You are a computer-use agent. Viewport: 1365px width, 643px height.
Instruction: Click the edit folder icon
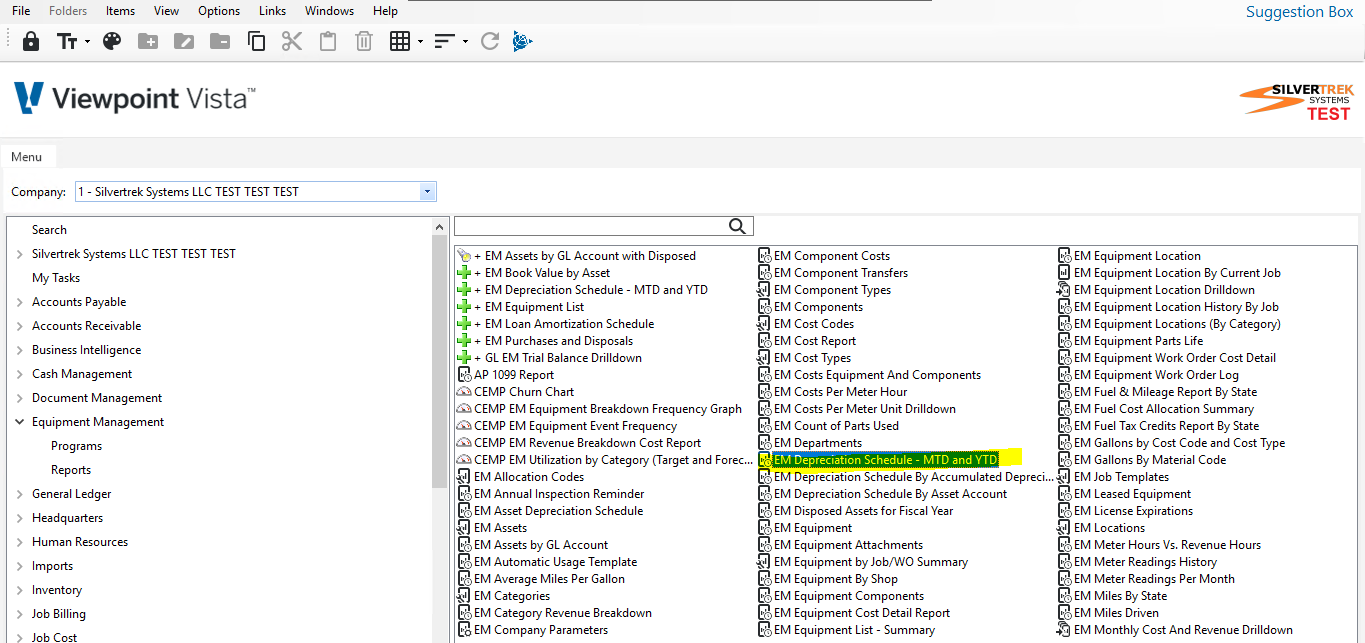click(x=184, y=41)
